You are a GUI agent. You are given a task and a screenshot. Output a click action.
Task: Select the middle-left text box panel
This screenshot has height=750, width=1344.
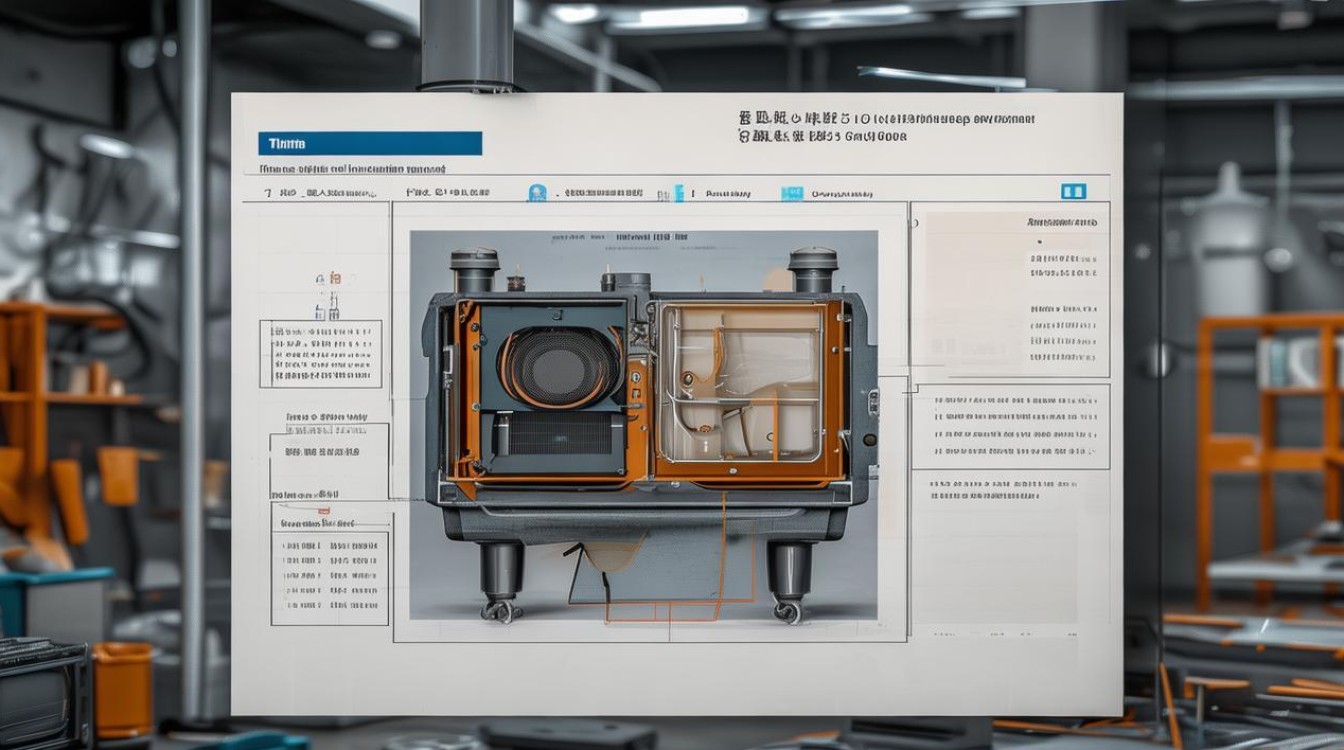pyautogui.click(x=328, y=460)
